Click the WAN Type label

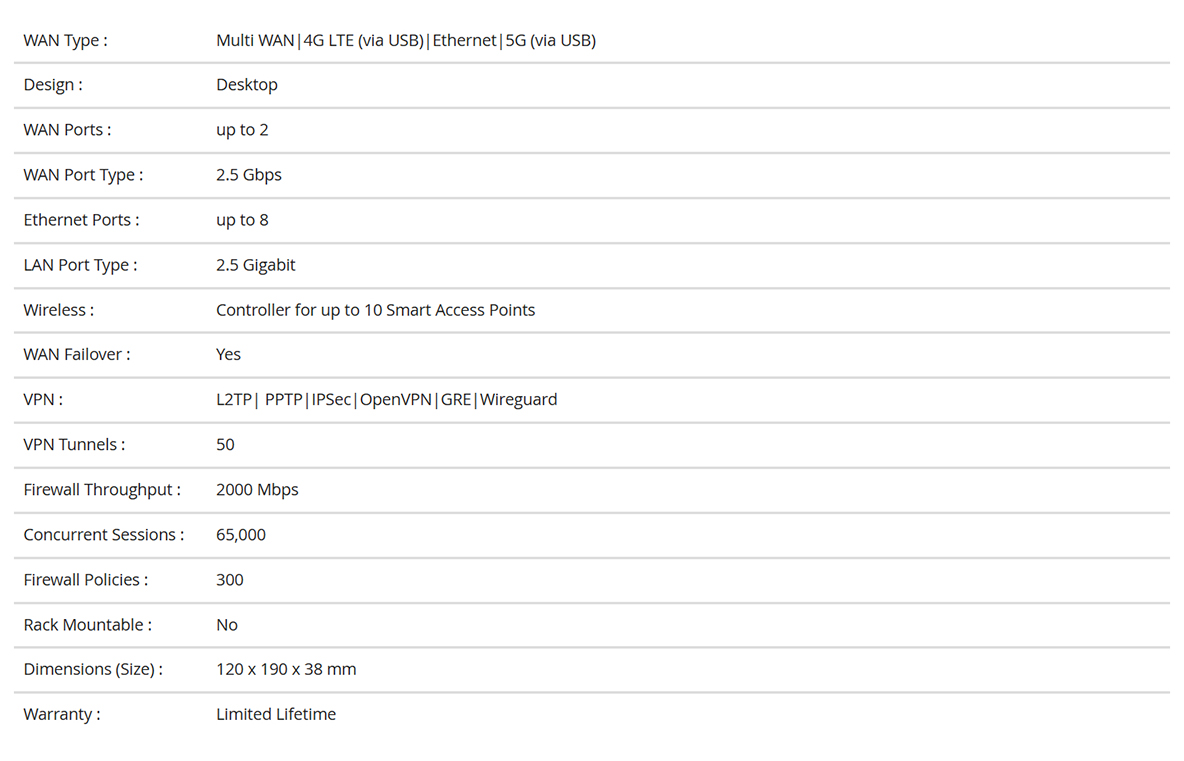coord(66,41)
